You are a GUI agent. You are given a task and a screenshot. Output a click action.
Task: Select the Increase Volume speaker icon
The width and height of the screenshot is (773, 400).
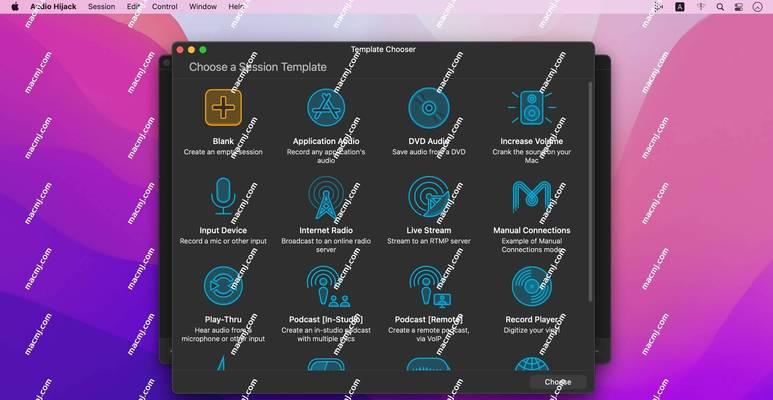click(531, 108)
